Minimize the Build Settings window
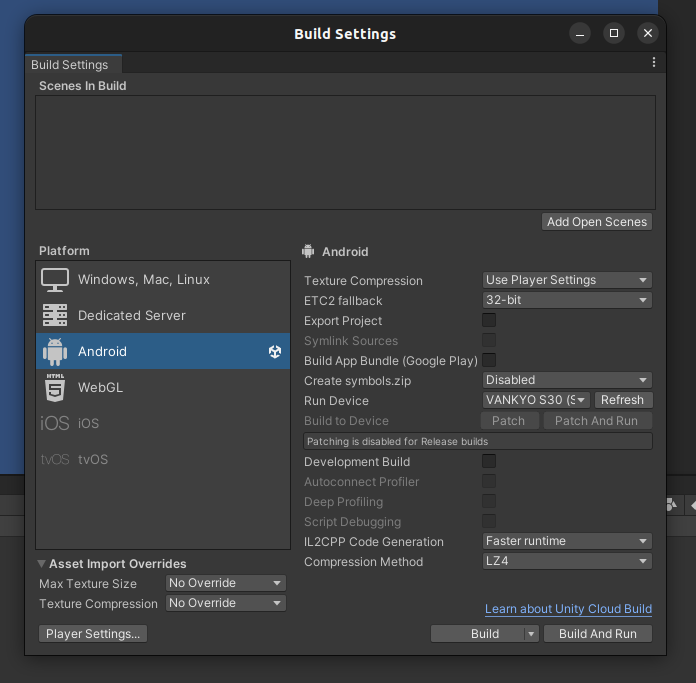 (x=580, y=33)
